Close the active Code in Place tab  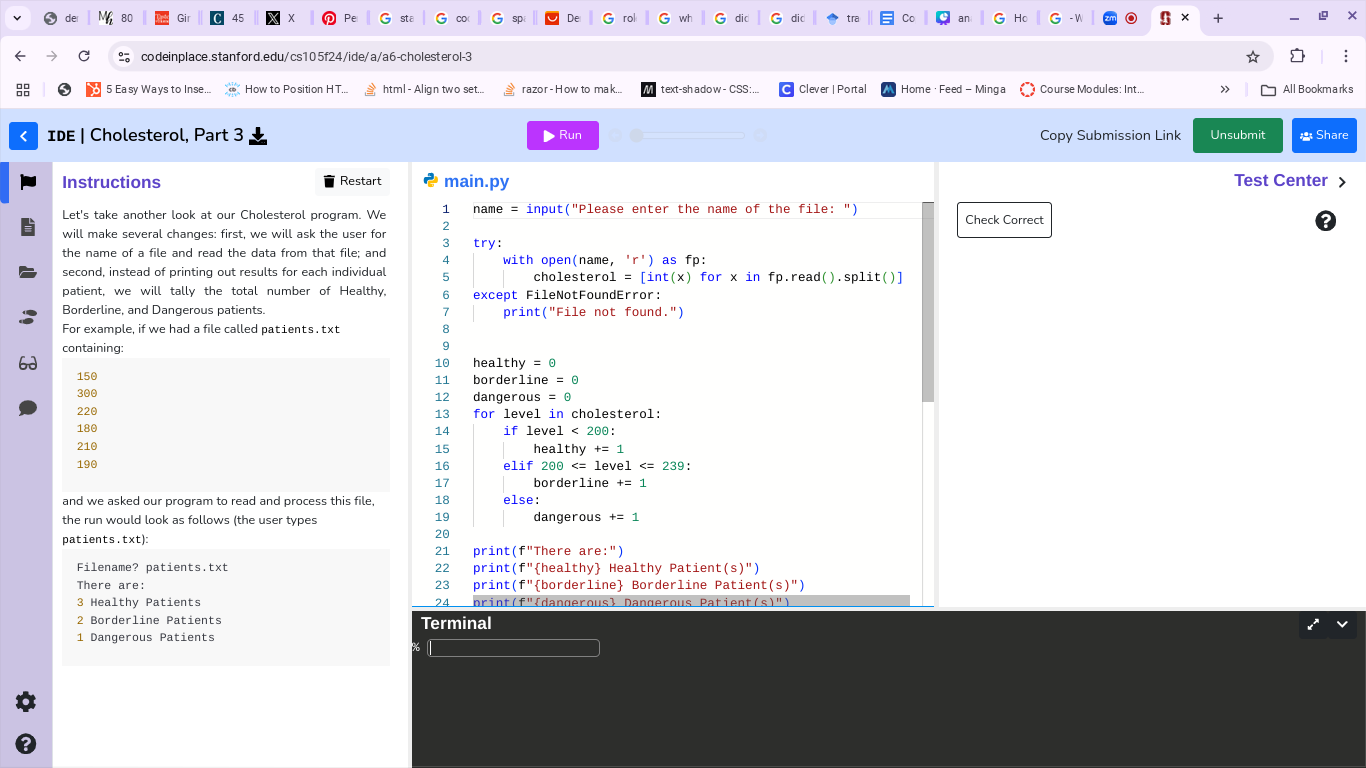coord(1185,18)
